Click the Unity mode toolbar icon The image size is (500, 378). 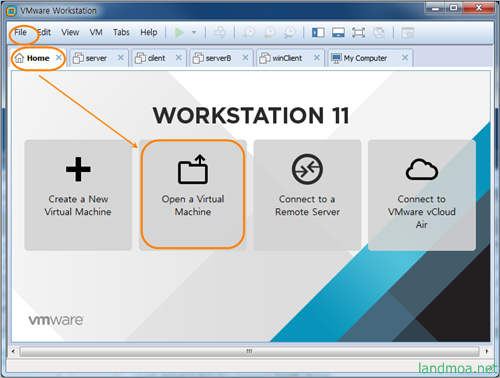click(379, 33)
